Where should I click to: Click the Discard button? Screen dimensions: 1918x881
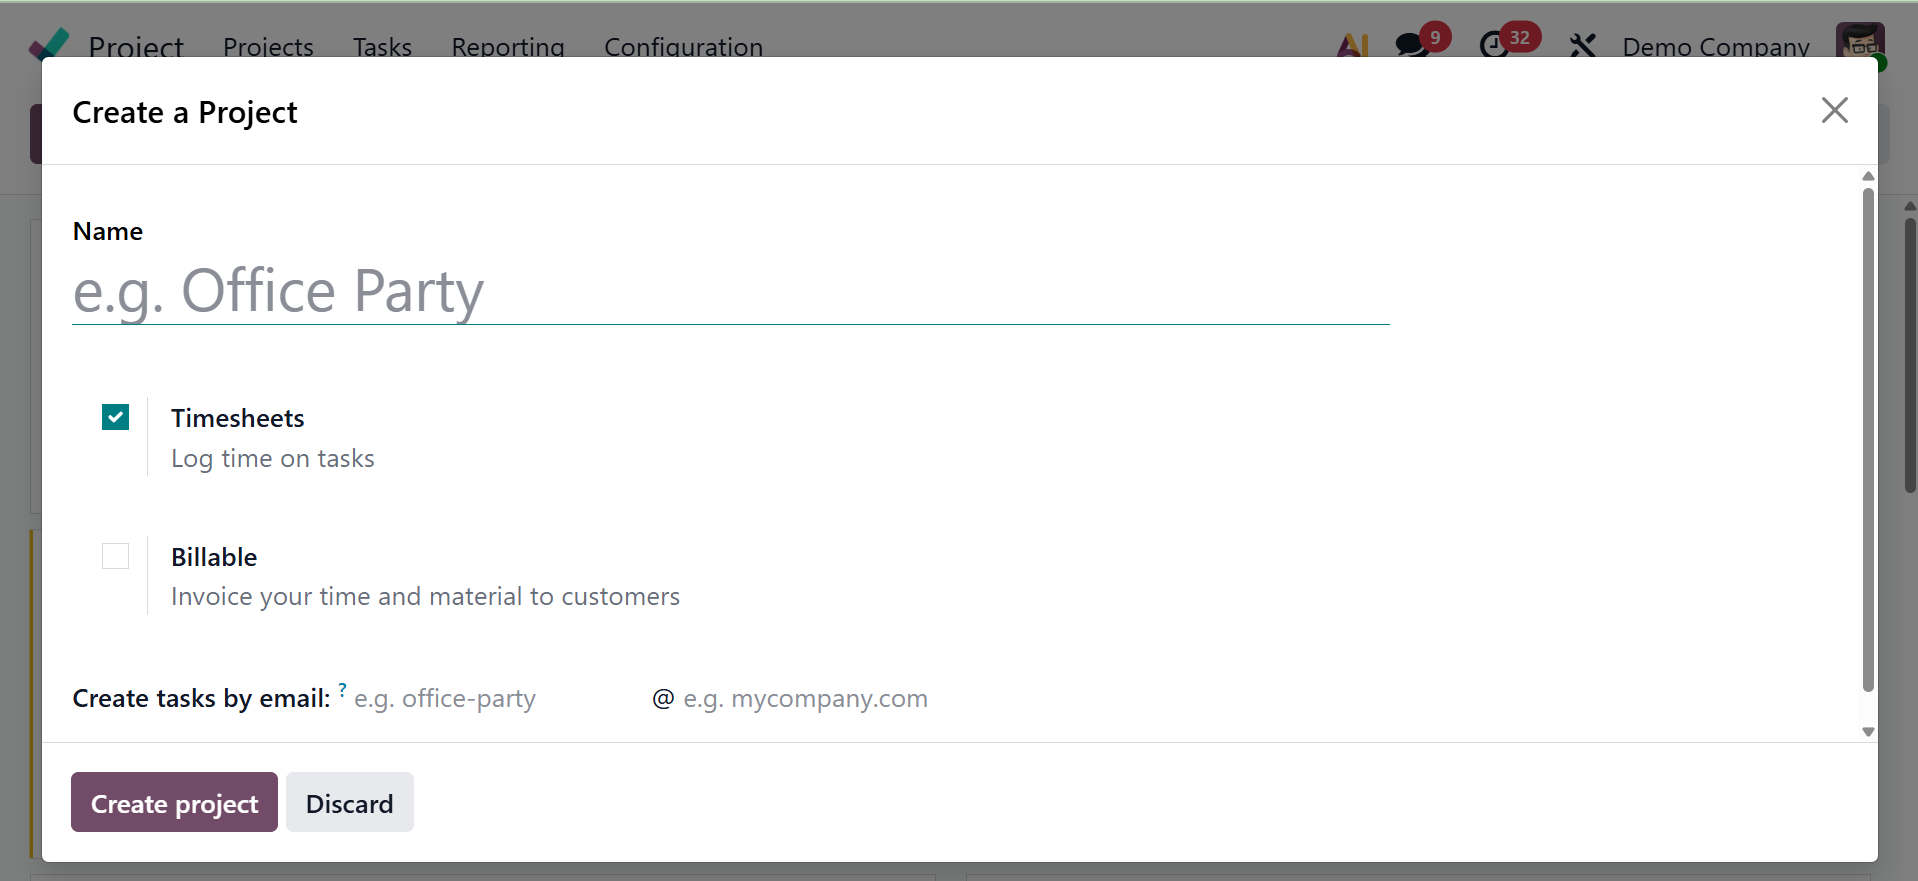[349, 802]
